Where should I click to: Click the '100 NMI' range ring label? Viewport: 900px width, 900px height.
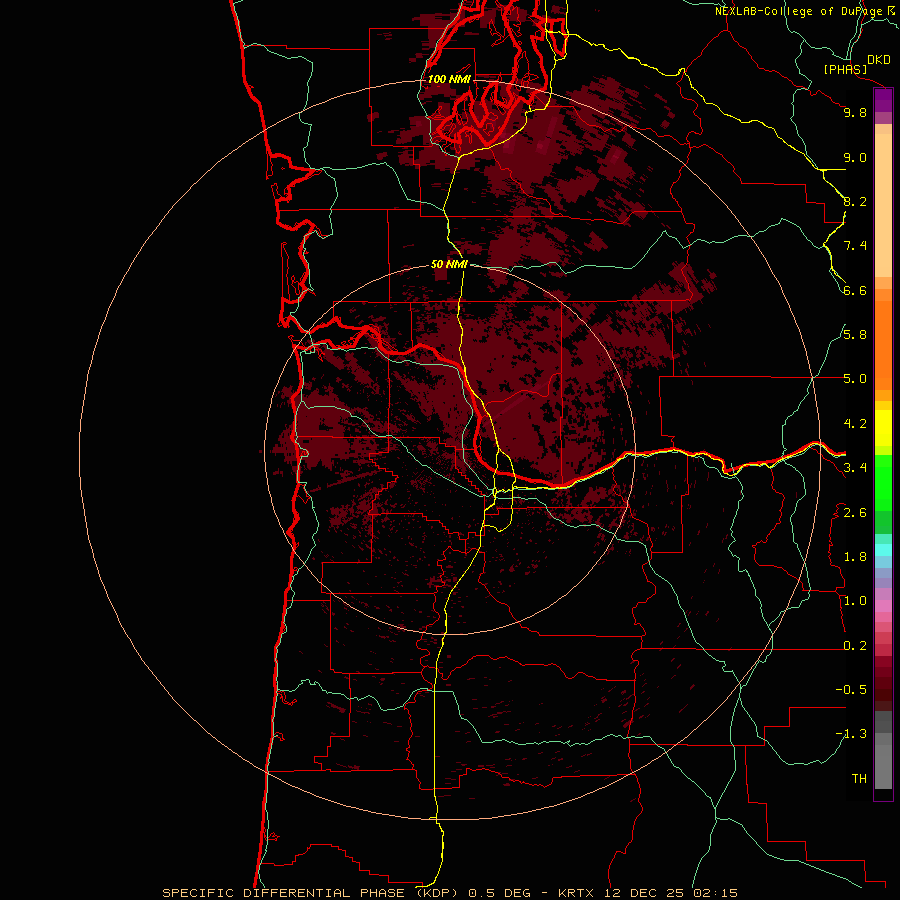449,79
